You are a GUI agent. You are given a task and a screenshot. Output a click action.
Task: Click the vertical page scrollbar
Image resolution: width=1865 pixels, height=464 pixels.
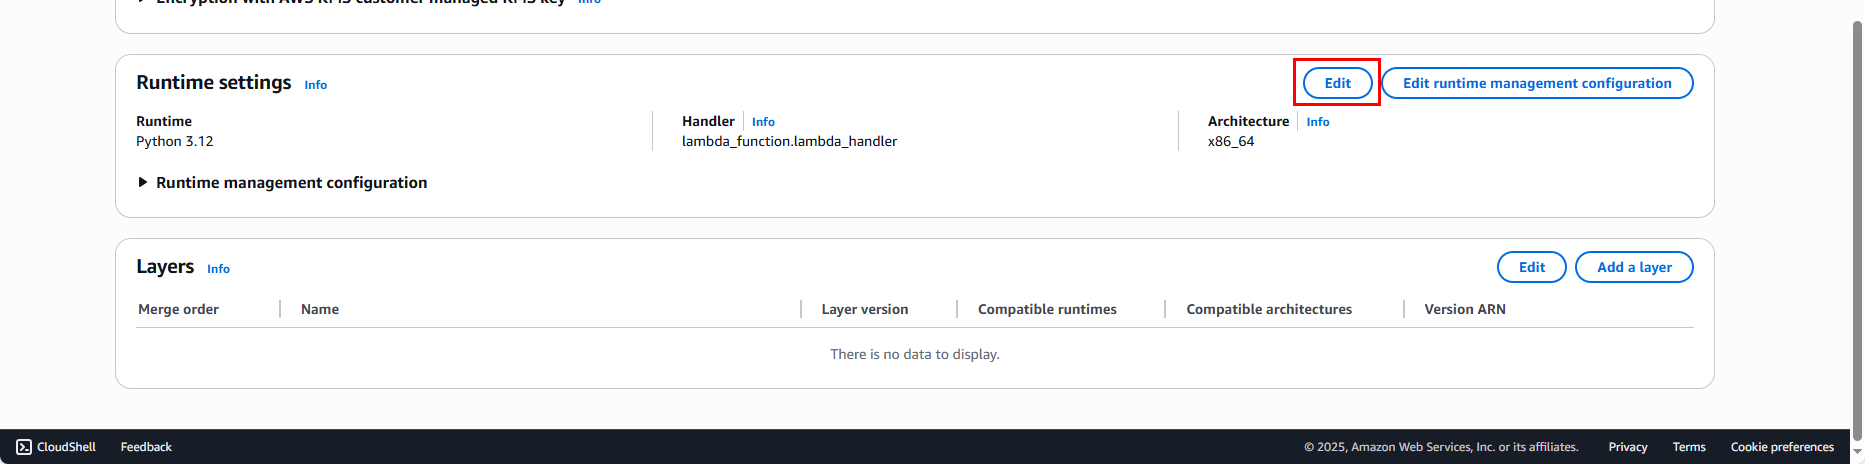click(1857, 220)
